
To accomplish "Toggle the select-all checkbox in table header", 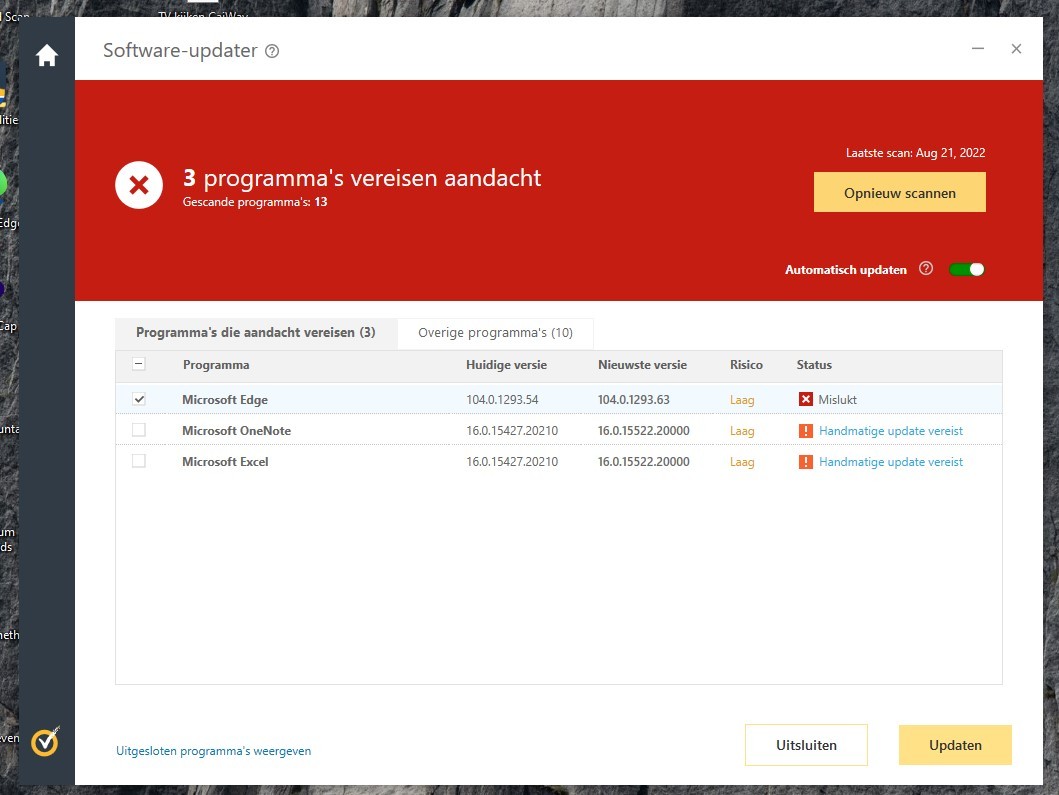I will pyautogui.click(x=138, y=364).
